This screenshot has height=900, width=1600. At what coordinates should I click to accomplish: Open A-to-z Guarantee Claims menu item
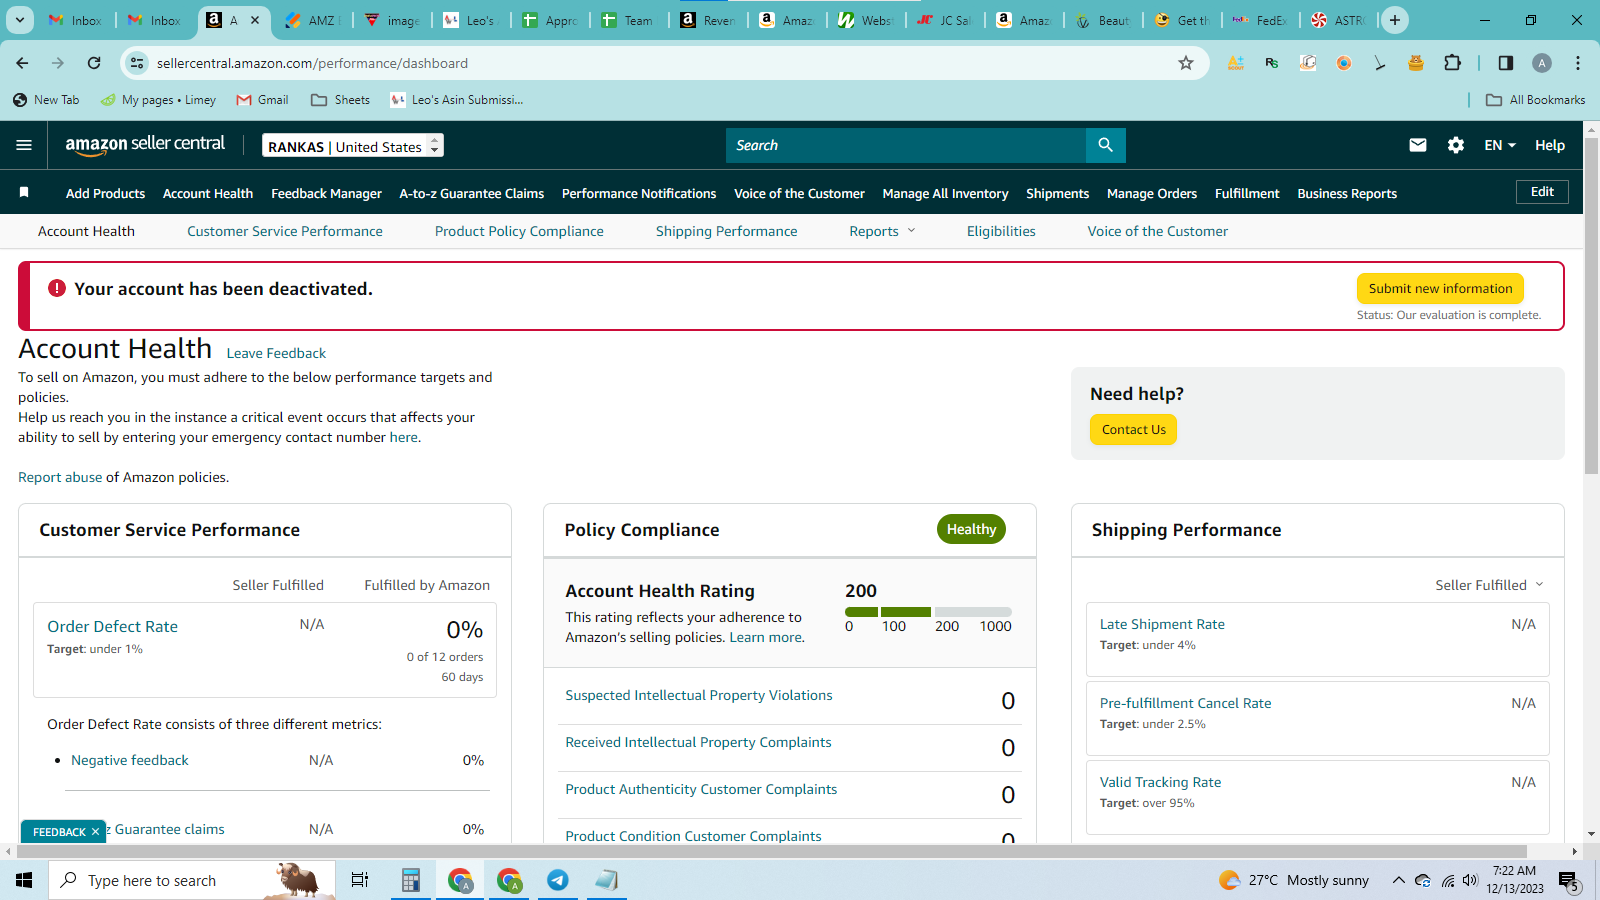[x=472, y=193]
